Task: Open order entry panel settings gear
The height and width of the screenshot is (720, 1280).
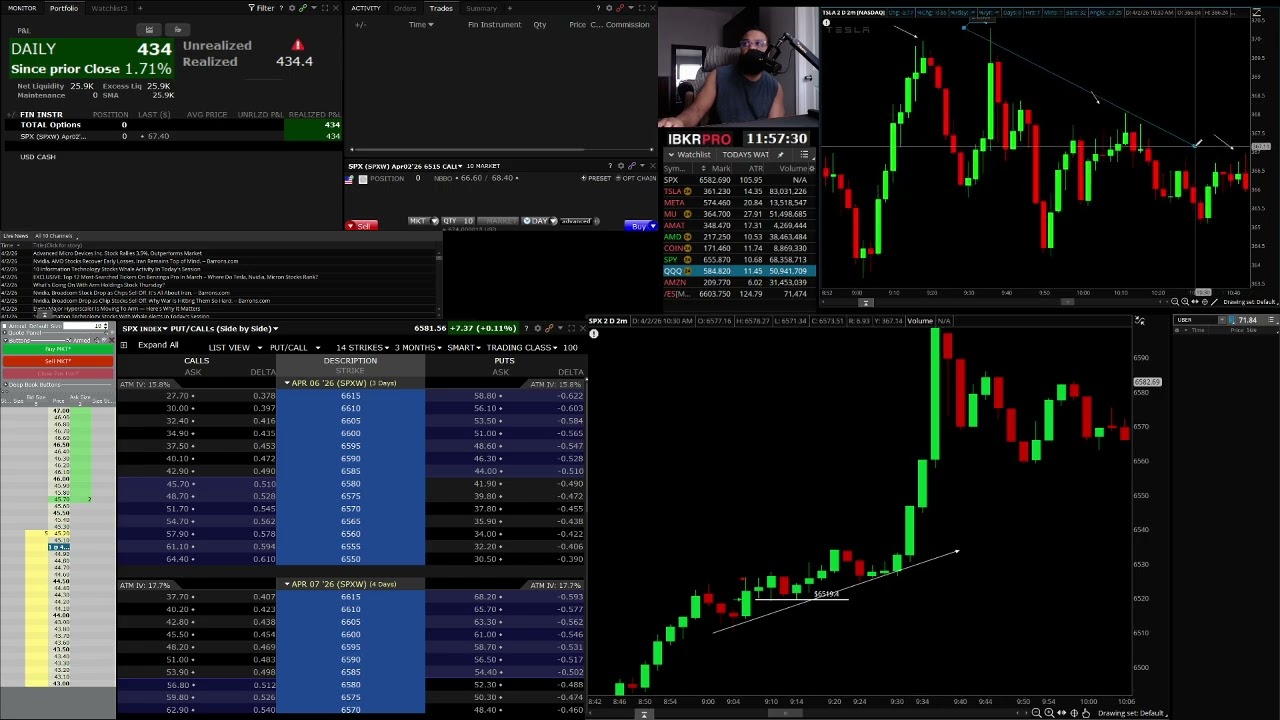Action: tap(620, 166)
